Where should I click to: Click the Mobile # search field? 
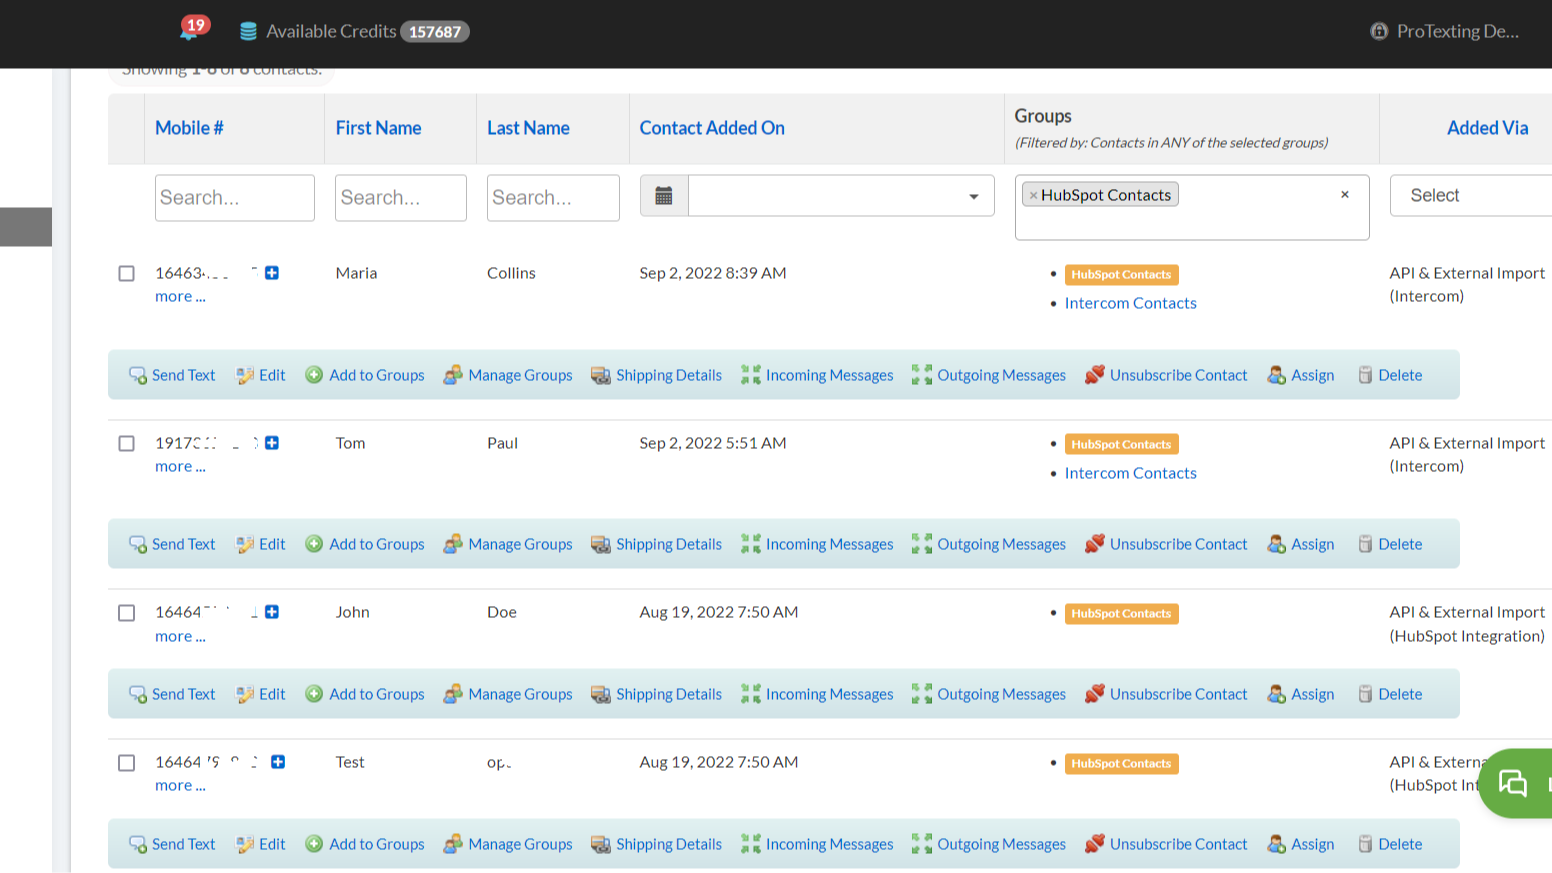234,197
